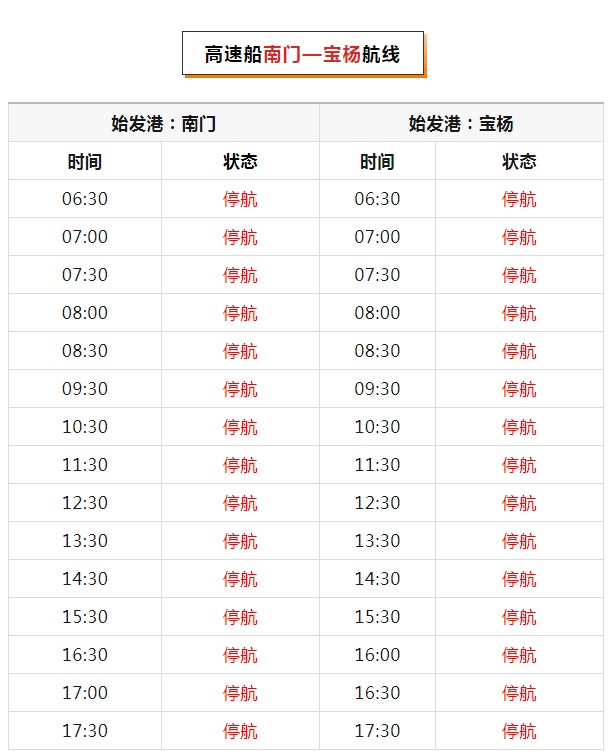This screenshot has width=609, height=755.
Task: Click the 时间 header under 南门
Action: (x=85, y=162)
